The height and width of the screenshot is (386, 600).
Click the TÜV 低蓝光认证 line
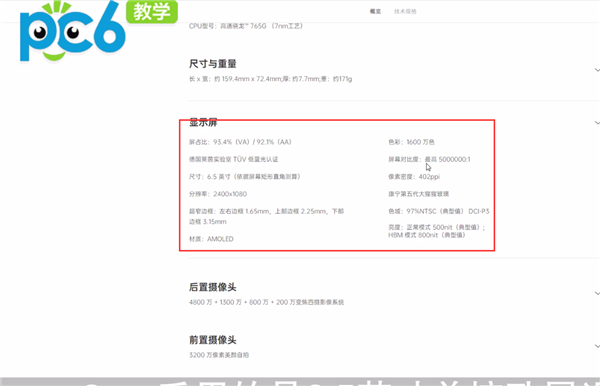point(233,159)
